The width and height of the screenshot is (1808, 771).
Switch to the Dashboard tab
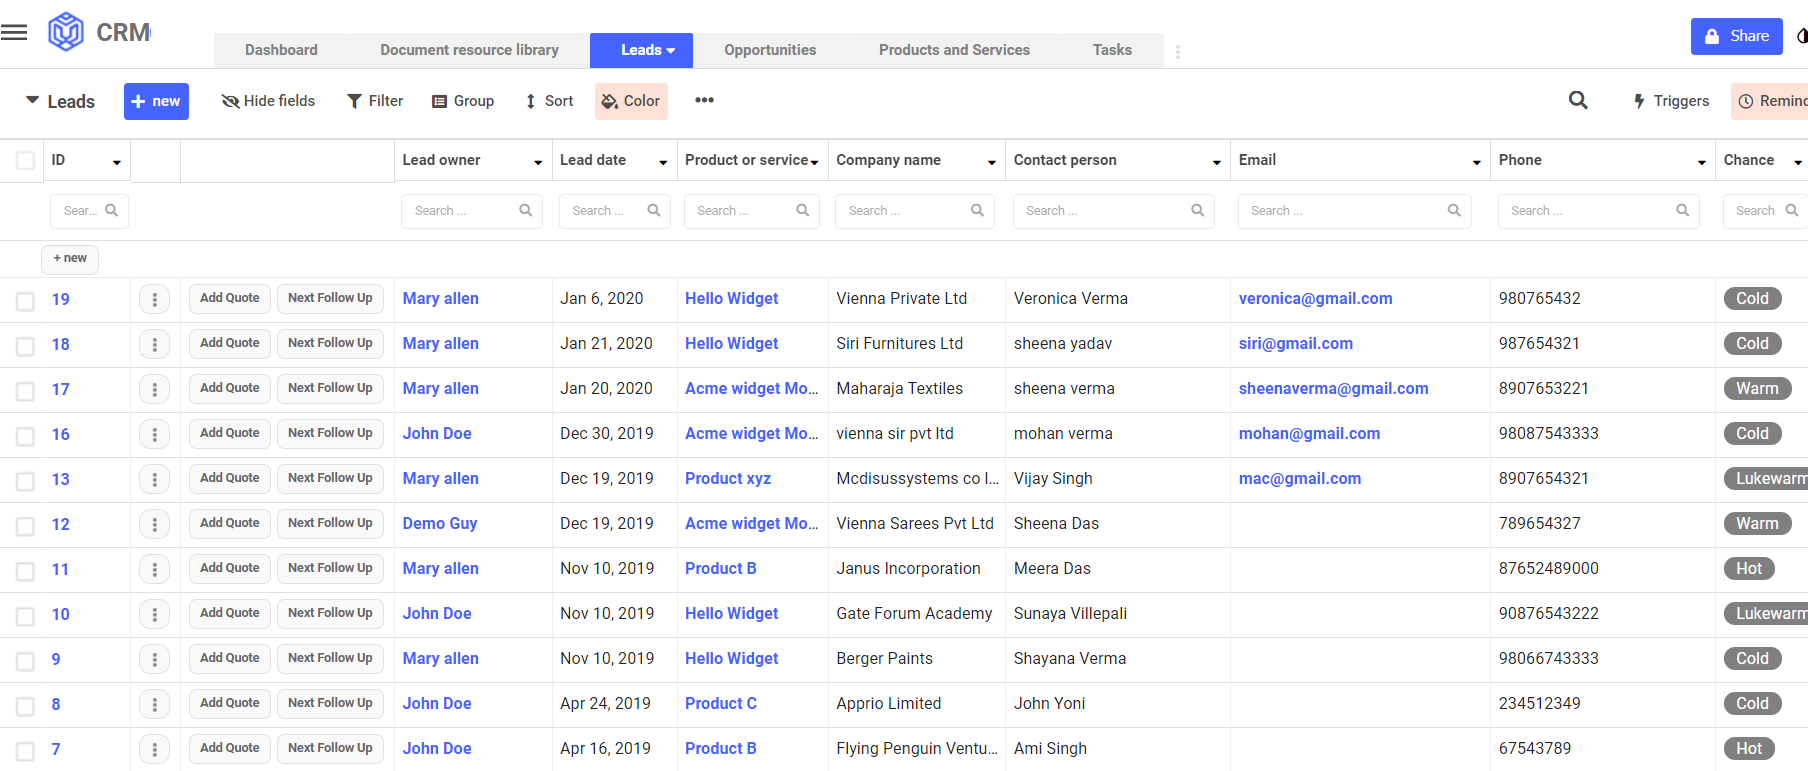(281, 50)
